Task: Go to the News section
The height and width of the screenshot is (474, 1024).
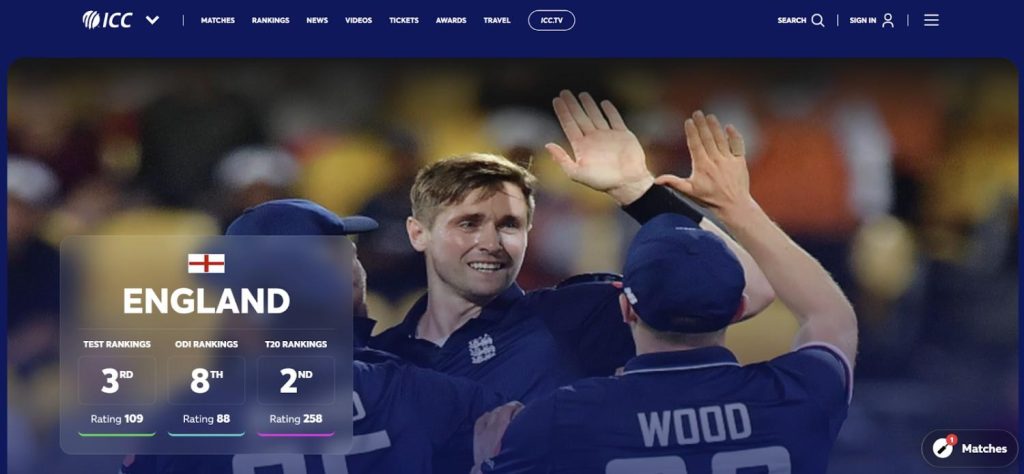Action: (x=317, y=20)
